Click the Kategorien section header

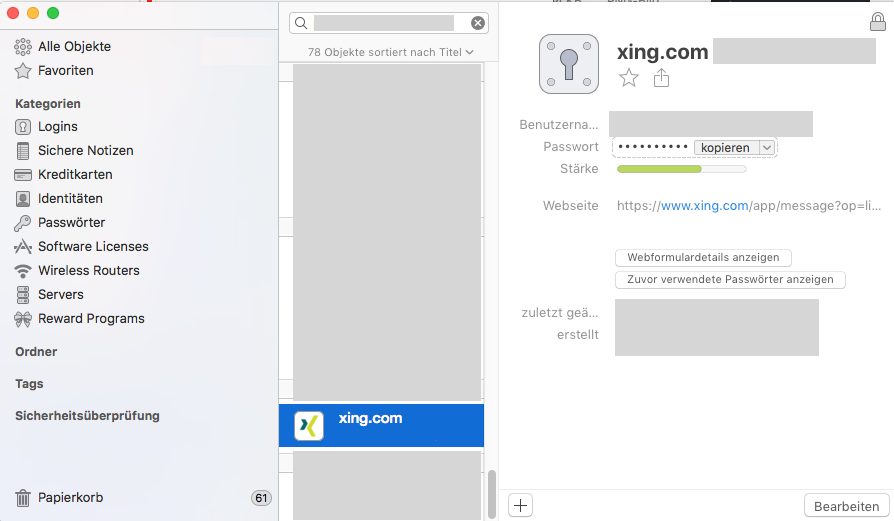coord(48,104)
